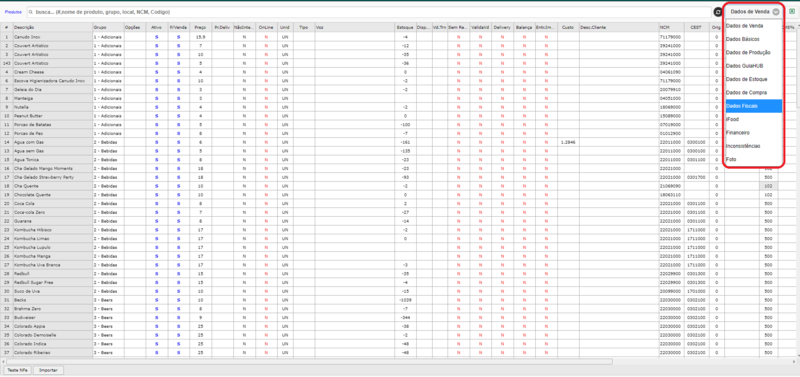Click the Produtos link at top left
The width and height of the screenshot is (800, 377).
point(13,11)
